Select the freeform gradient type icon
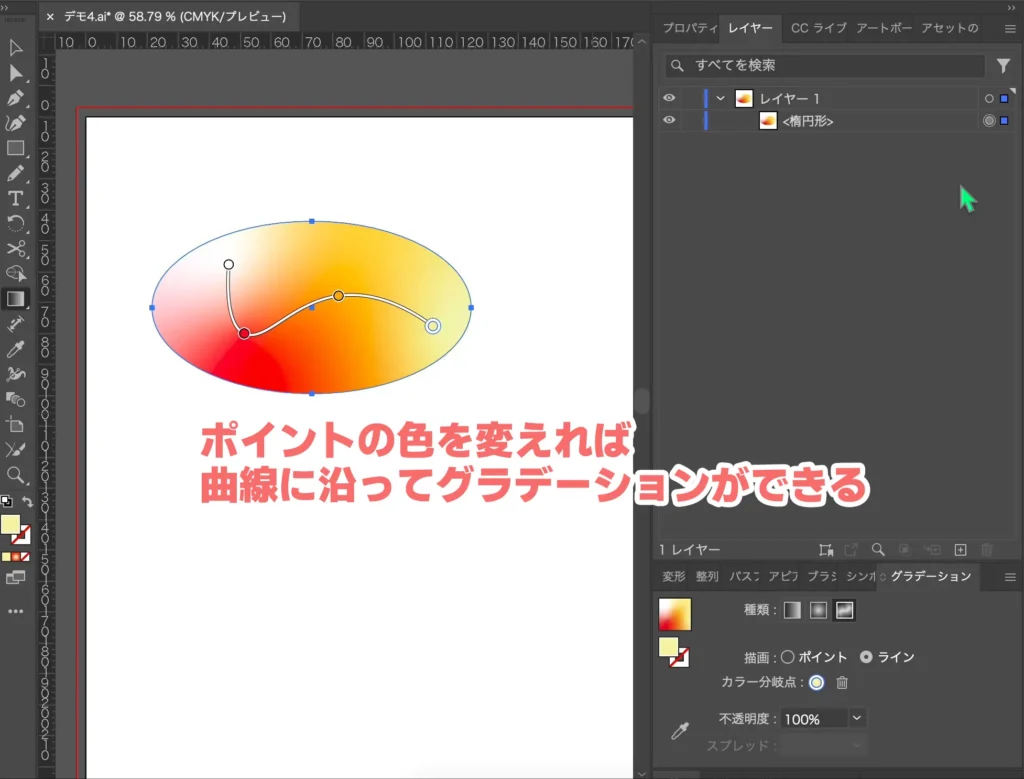 (x=844, y=610)
